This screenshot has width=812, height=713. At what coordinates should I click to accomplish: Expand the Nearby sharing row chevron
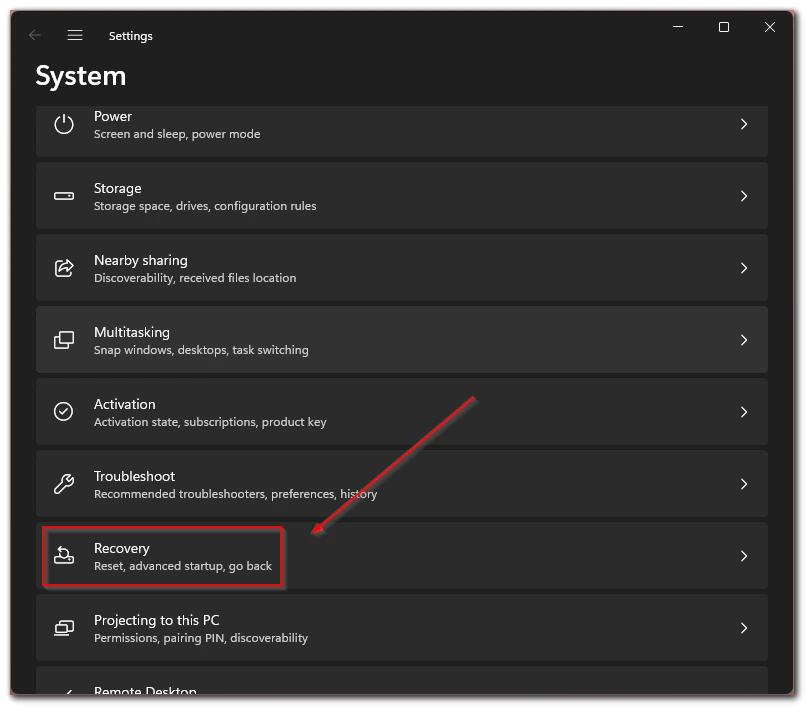pos(744,268)
